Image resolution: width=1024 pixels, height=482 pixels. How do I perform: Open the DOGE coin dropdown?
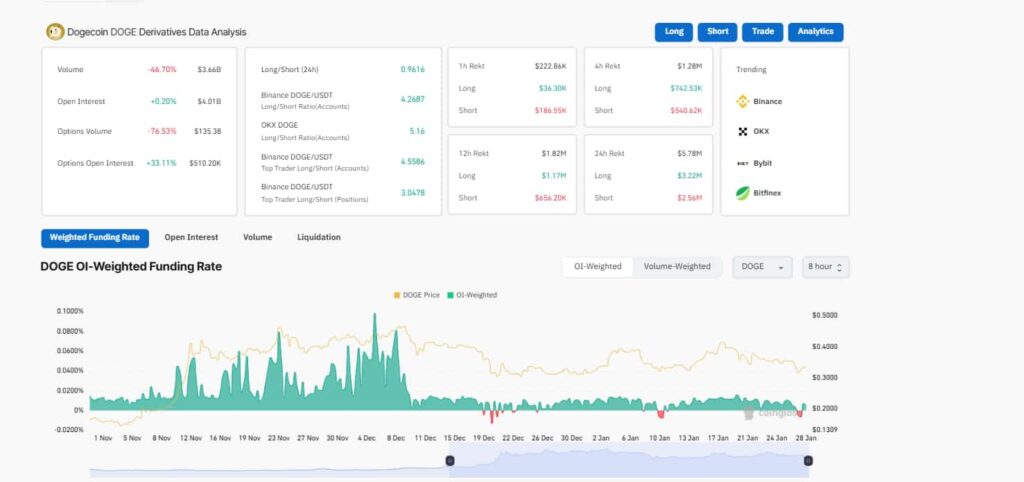coord(763,267)
